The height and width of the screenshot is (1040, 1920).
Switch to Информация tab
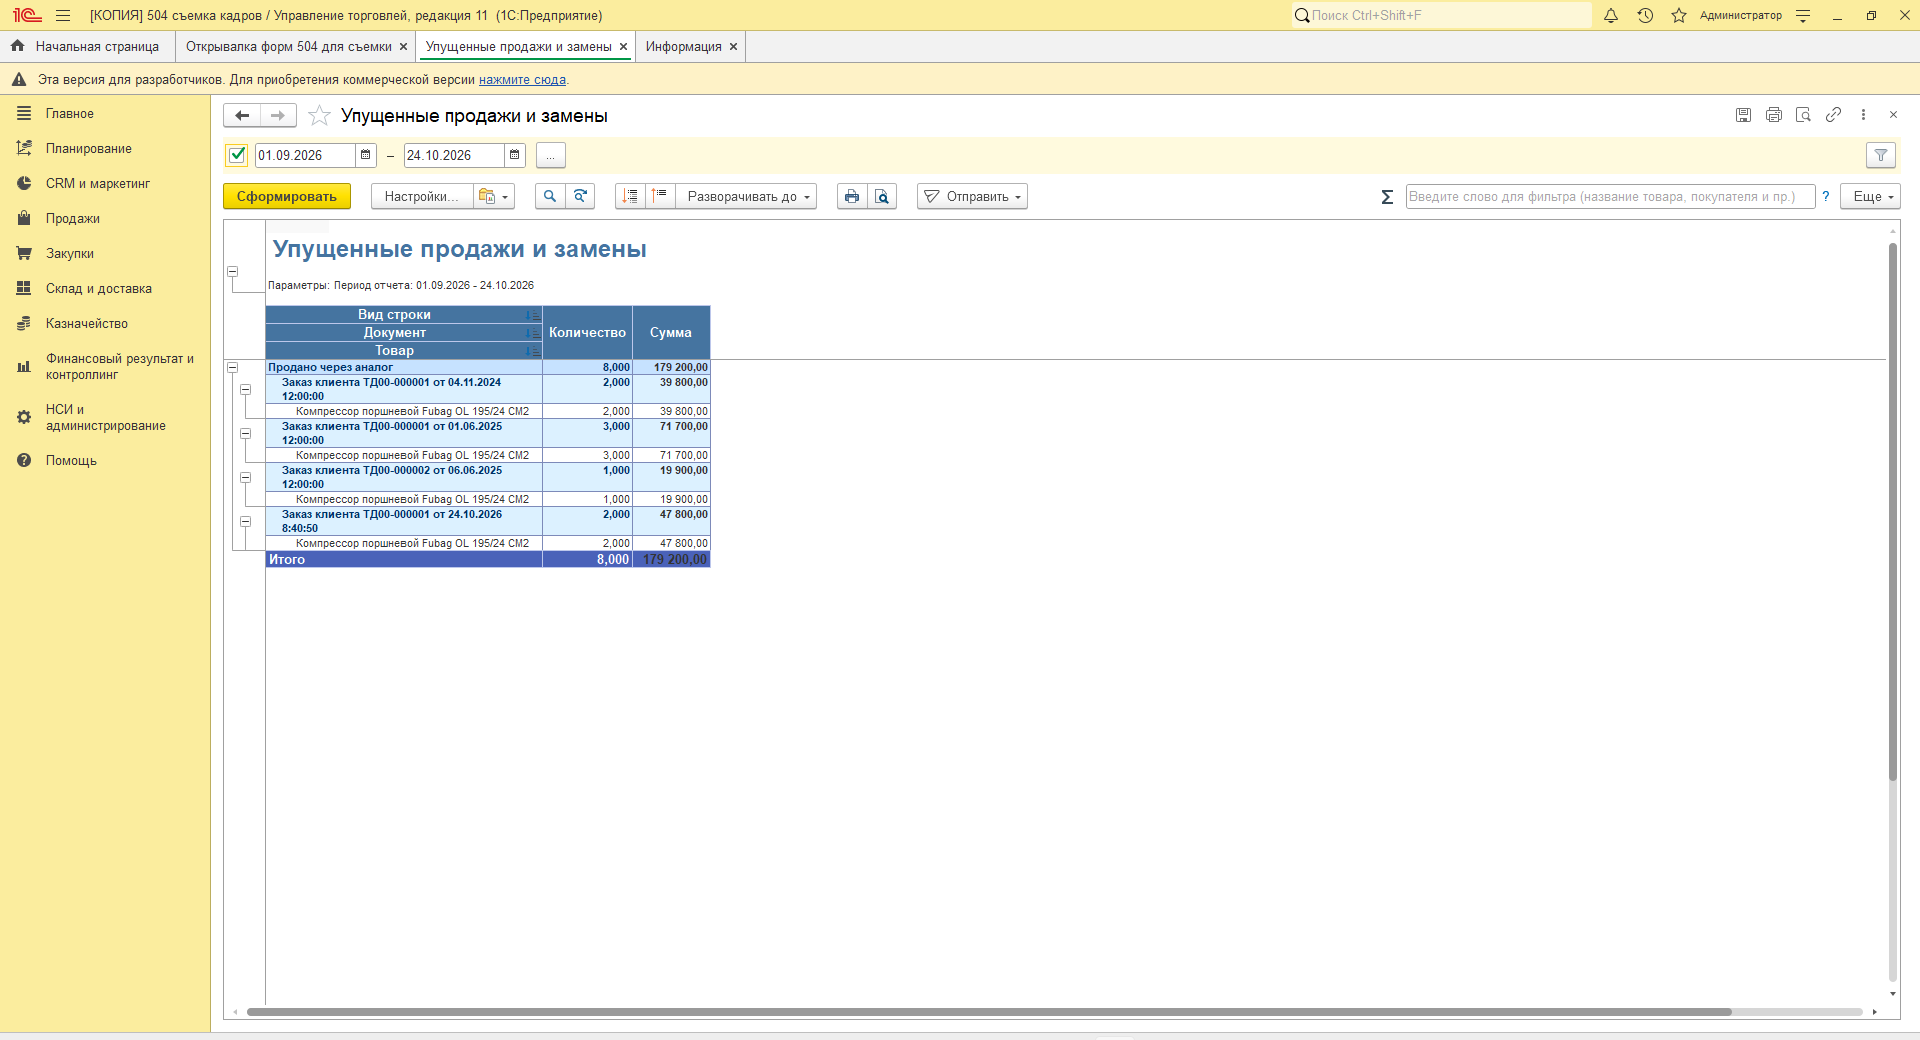(683, 47)
